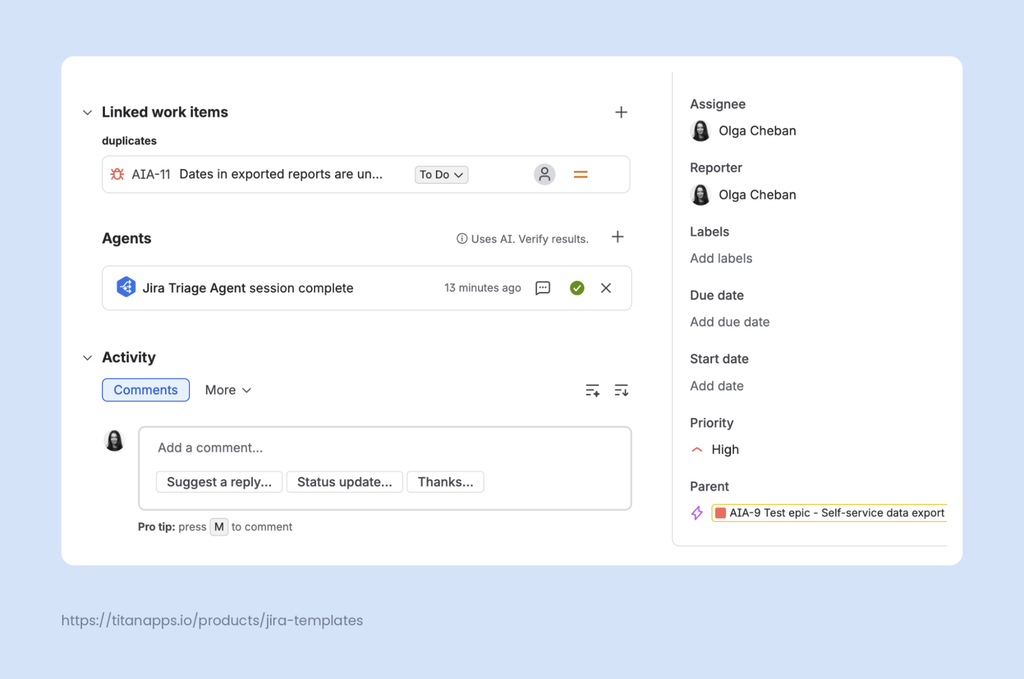Click the Status update button

[x=345, y=482]
